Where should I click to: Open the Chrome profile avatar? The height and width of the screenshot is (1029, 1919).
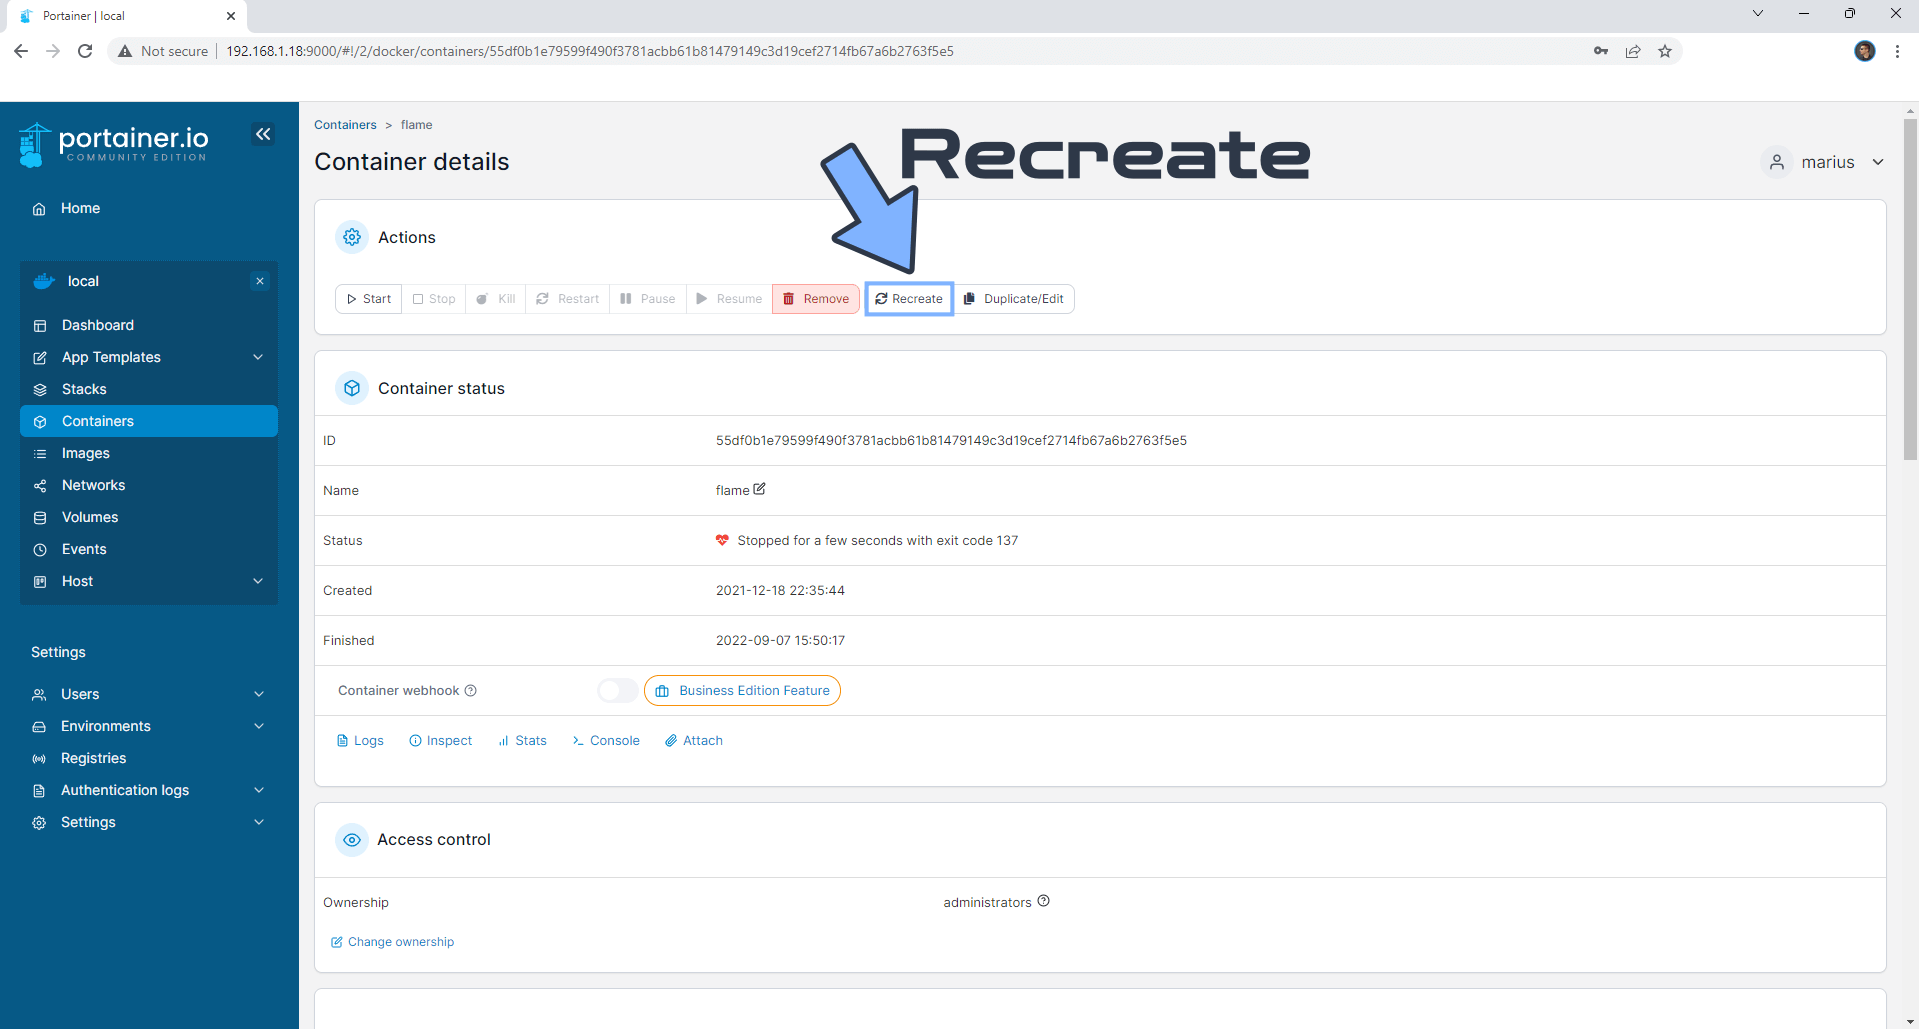coord(1865,51)
